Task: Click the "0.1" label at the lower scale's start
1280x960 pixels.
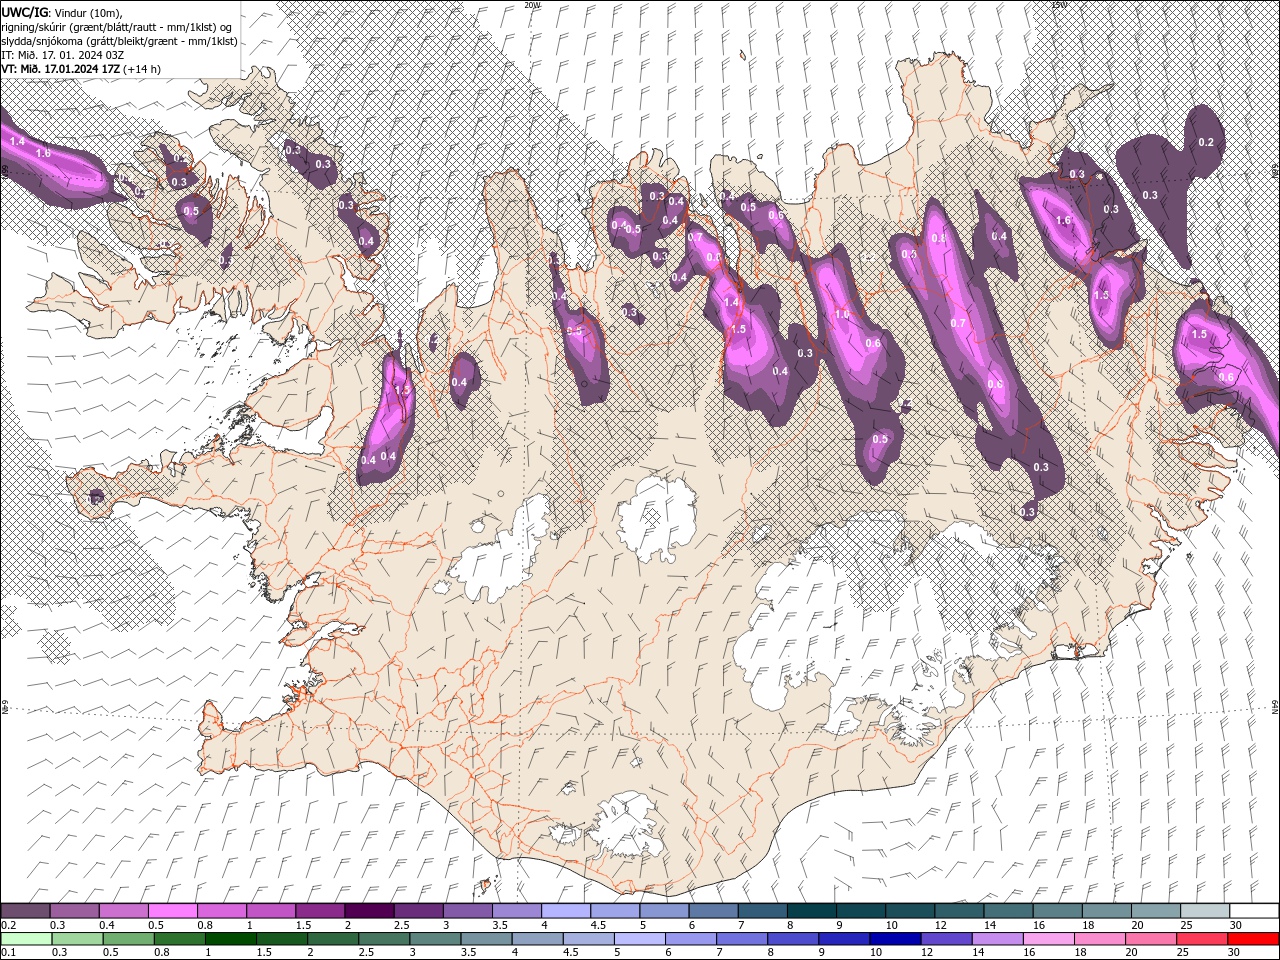Action: pyautogui.click(x=9, y=952)
